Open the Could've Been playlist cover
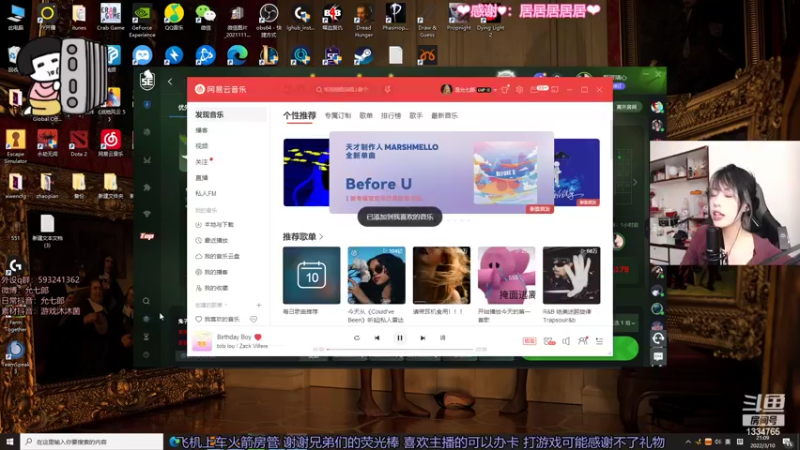Screen dimensions: 800x450 click(x=377, y=276)
